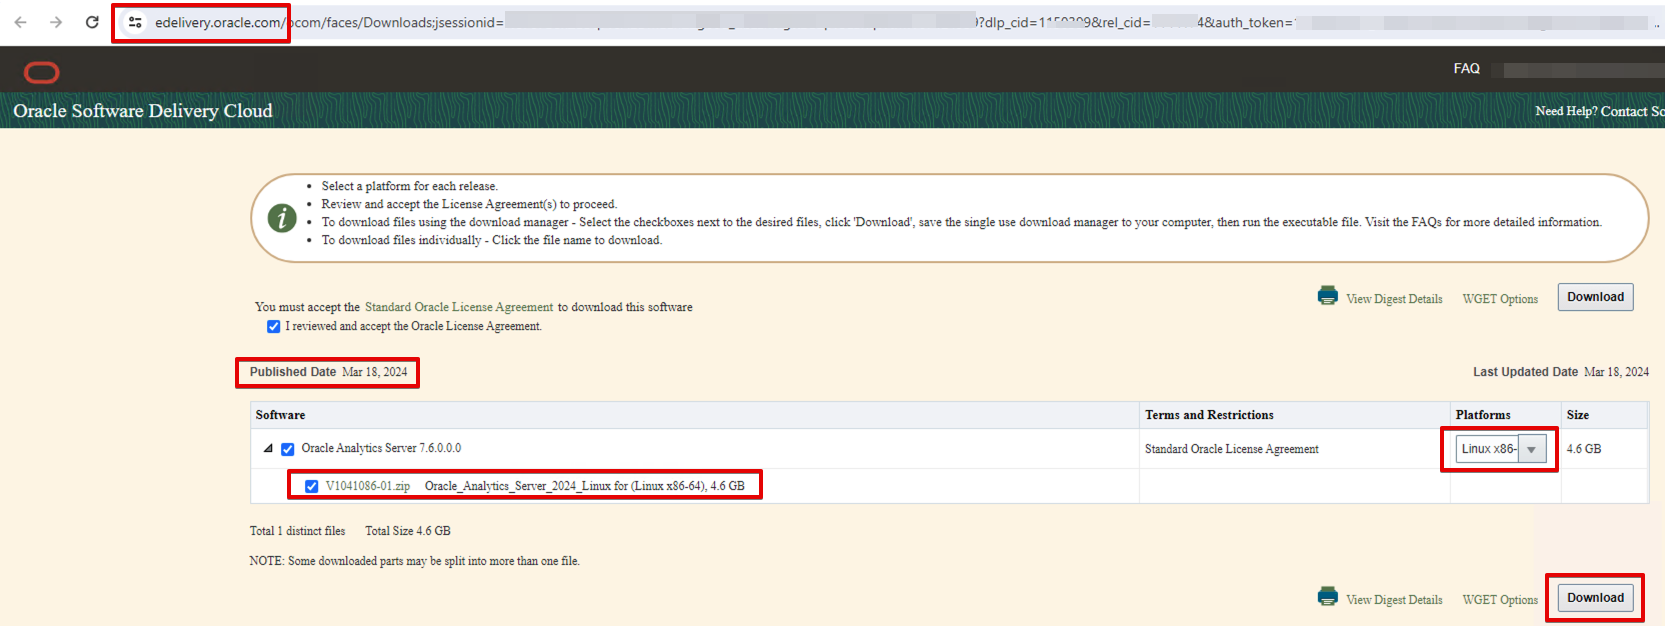Click the bottom printer icon beside View Digest Details
The width and height of the screenshot is (1665, 626).
pos(1328,597)
